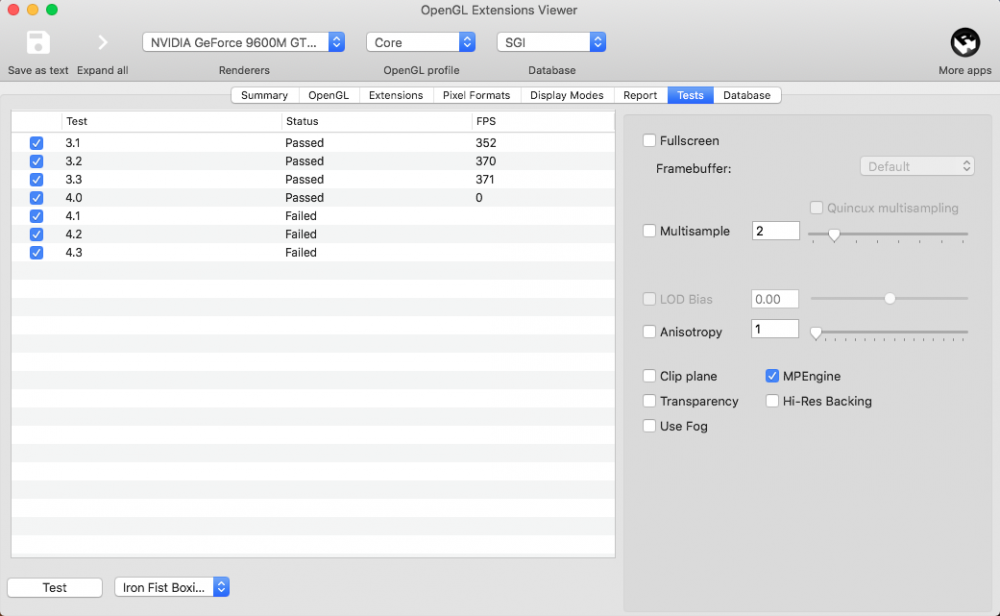Switch to the Summary tab
Image resolution: width=1000 pixels, height=616 pixels.
pos(265,95)
